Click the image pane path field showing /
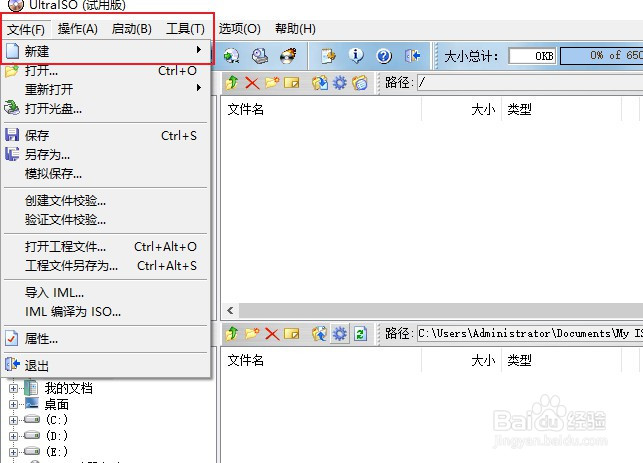643x463 pixels. (x=530, y=83)
